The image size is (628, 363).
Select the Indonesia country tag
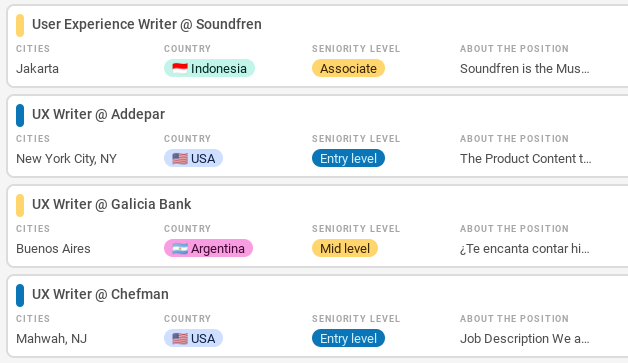tap(209, 69)
